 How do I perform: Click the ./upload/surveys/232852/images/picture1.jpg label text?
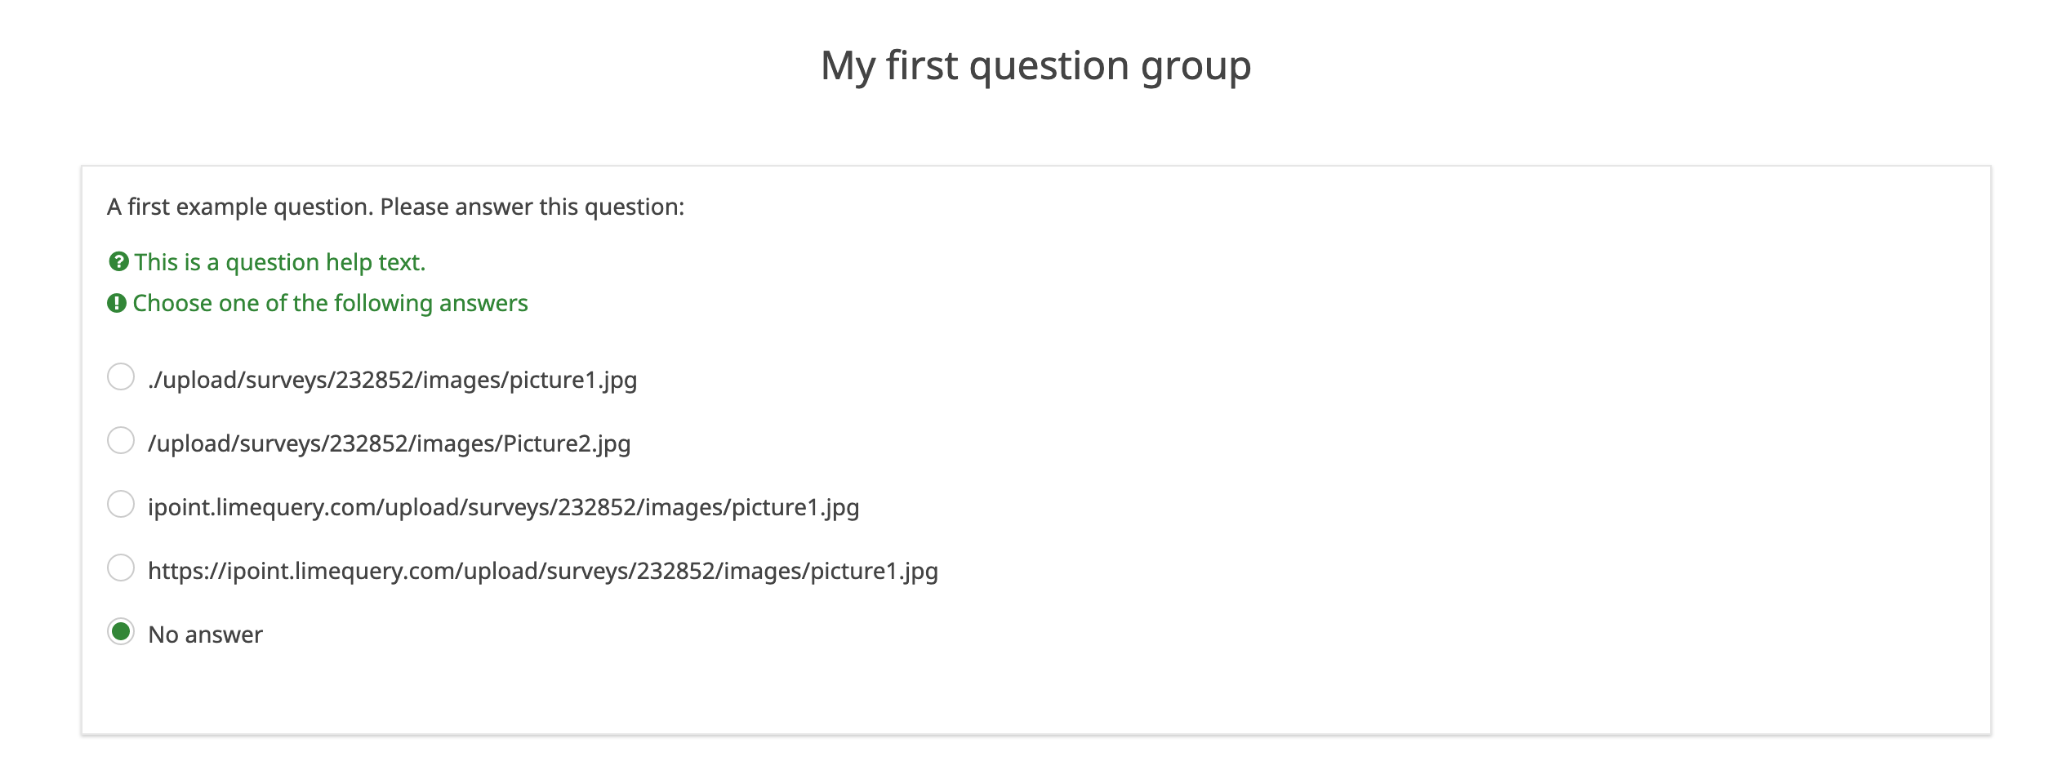[392, 380]
